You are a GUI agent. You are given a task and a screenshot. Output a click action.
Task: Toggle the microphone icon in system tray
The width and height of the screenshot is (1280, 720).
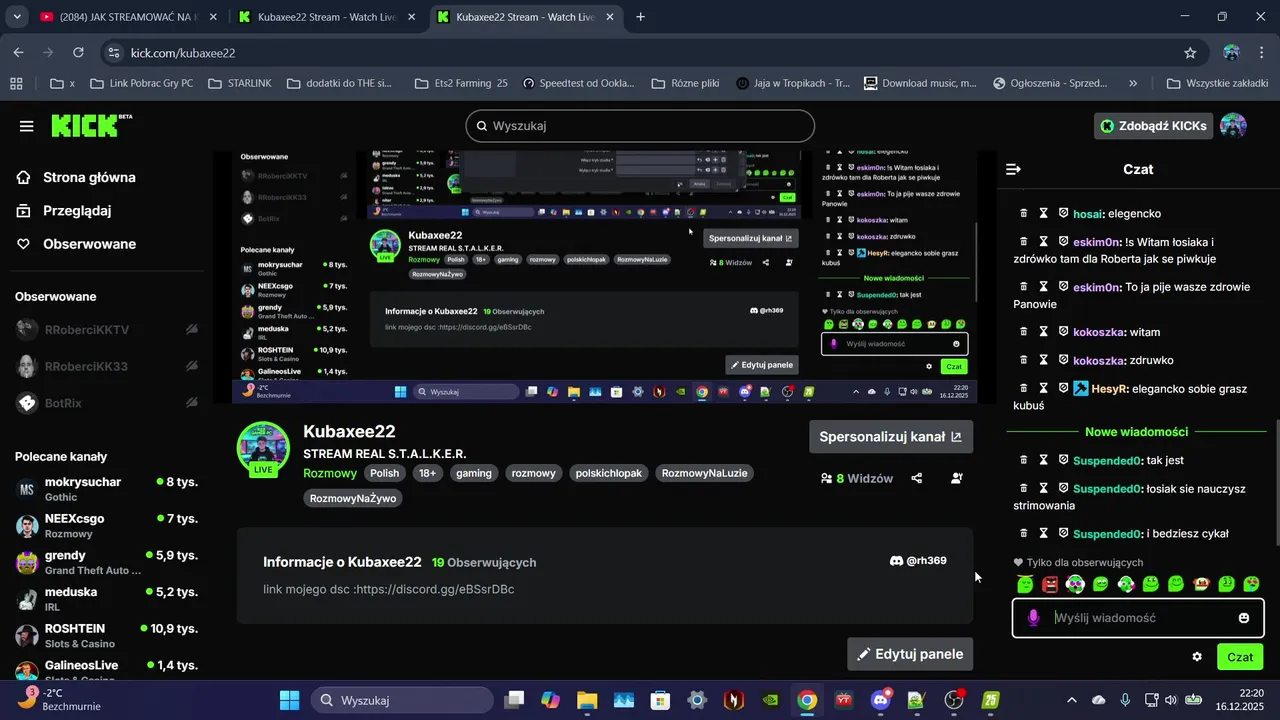coord(1125,700)
